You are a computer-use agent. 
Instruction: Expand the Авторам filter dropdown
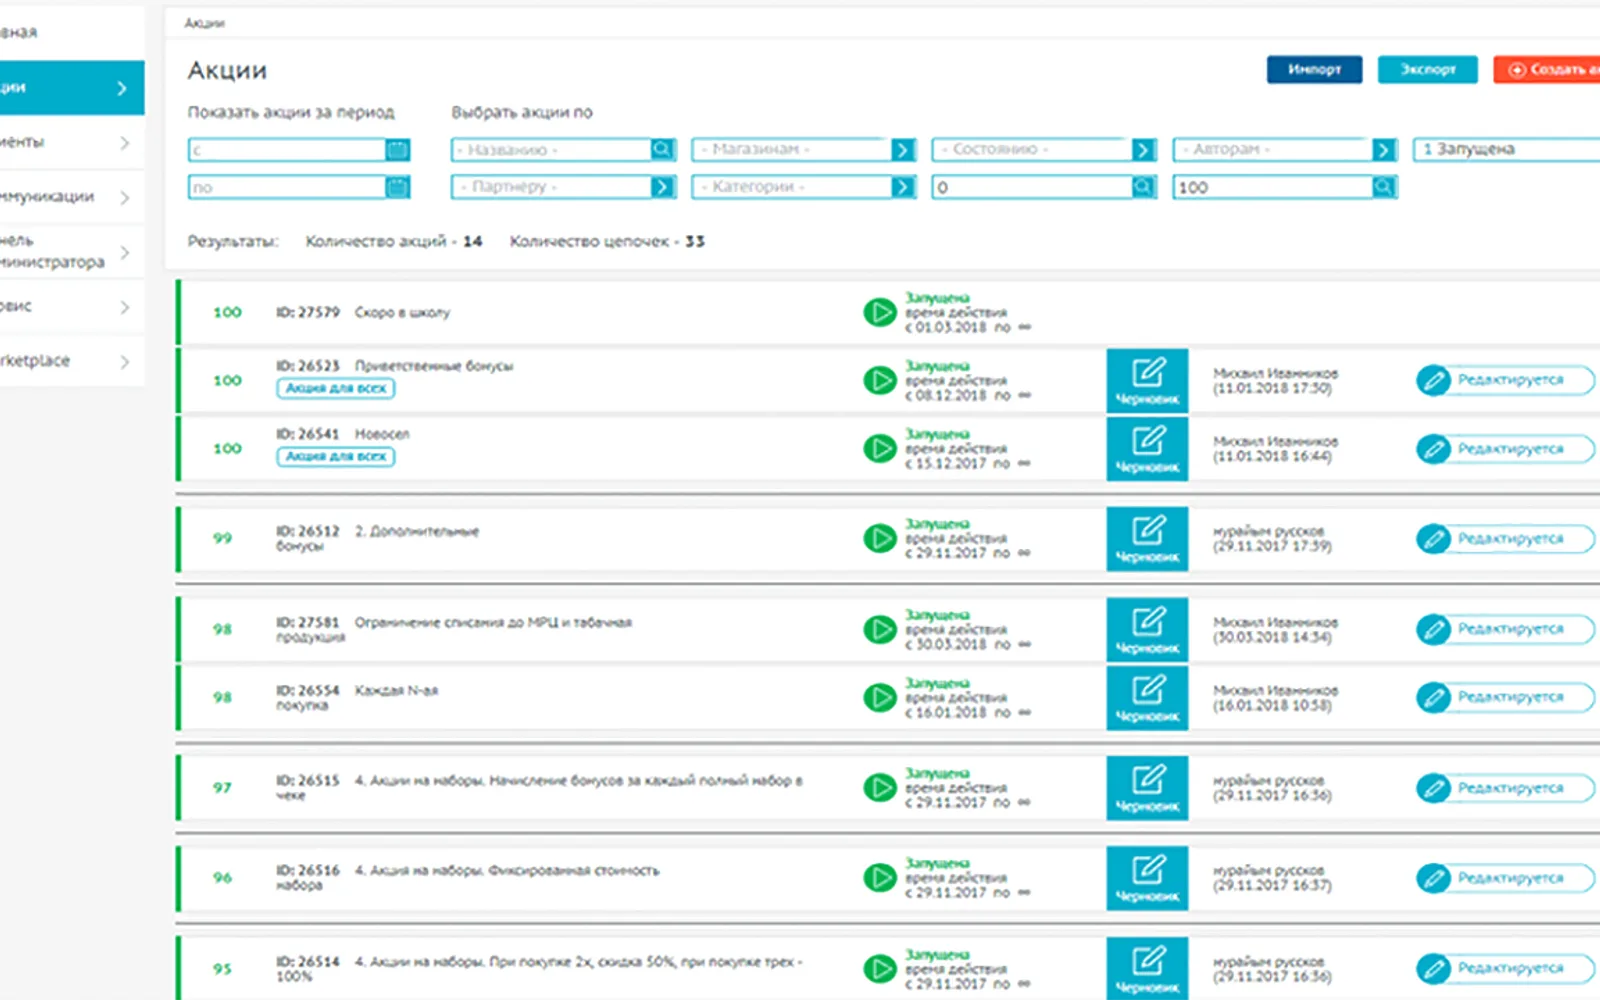[x=1384, y=150]
